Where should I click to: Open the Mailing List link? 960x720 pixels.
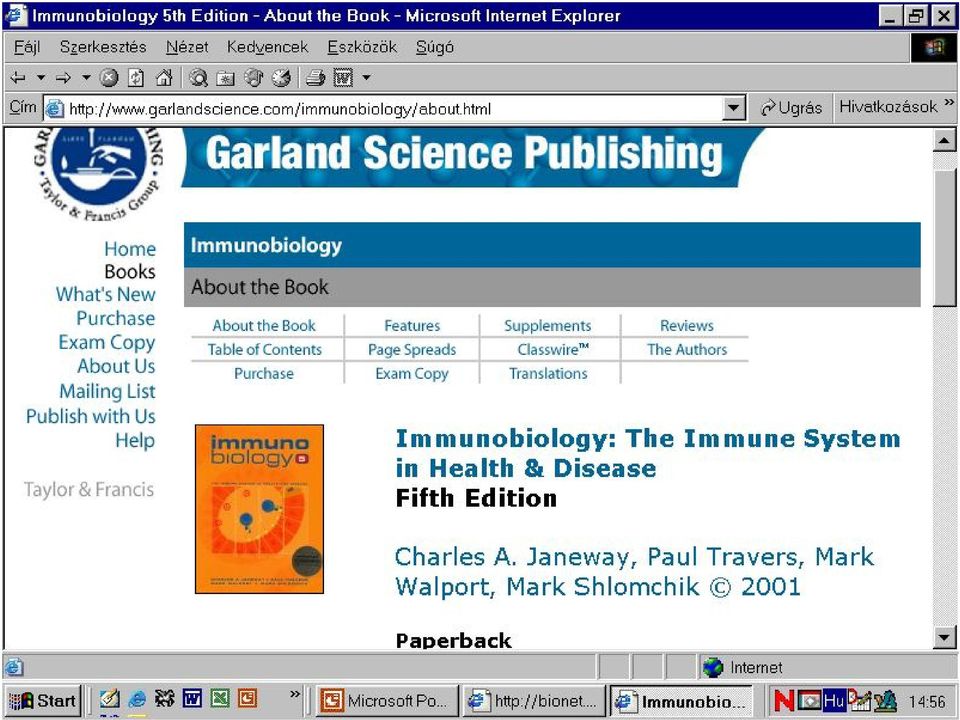(x=107, y=391)
